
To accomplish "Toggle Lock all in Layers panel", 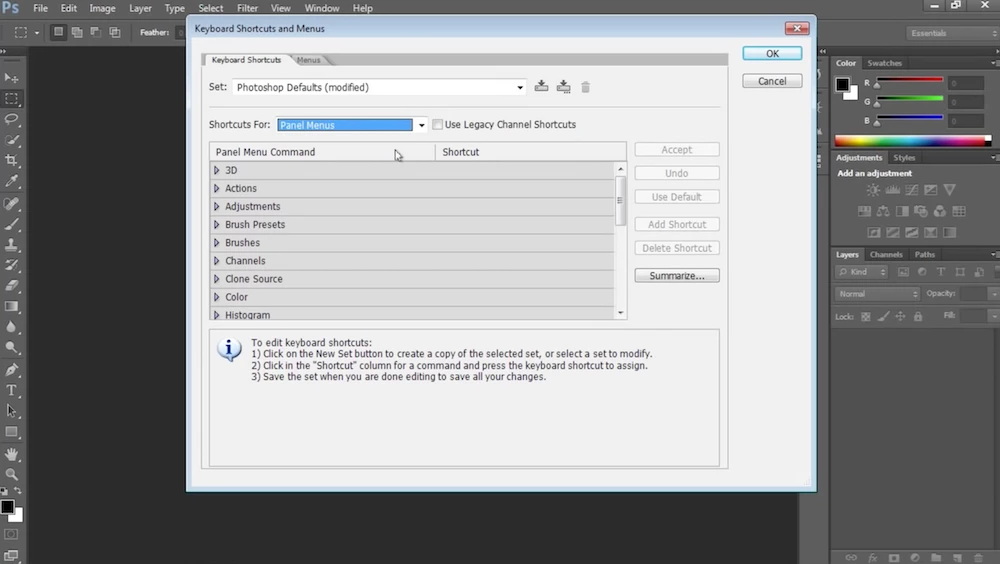I will click(x=918, y=316).
